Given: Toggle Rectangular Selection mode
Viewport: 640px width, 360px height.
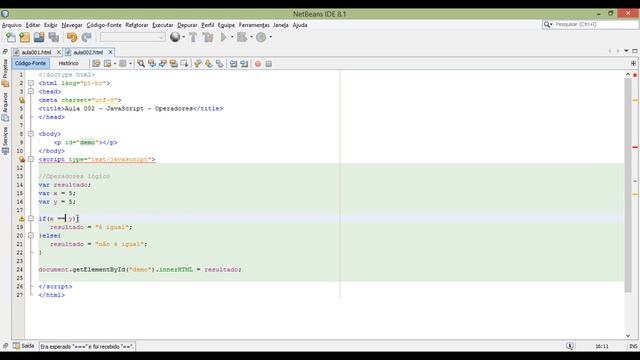Looking at the screenshot, I should (184, 64).
